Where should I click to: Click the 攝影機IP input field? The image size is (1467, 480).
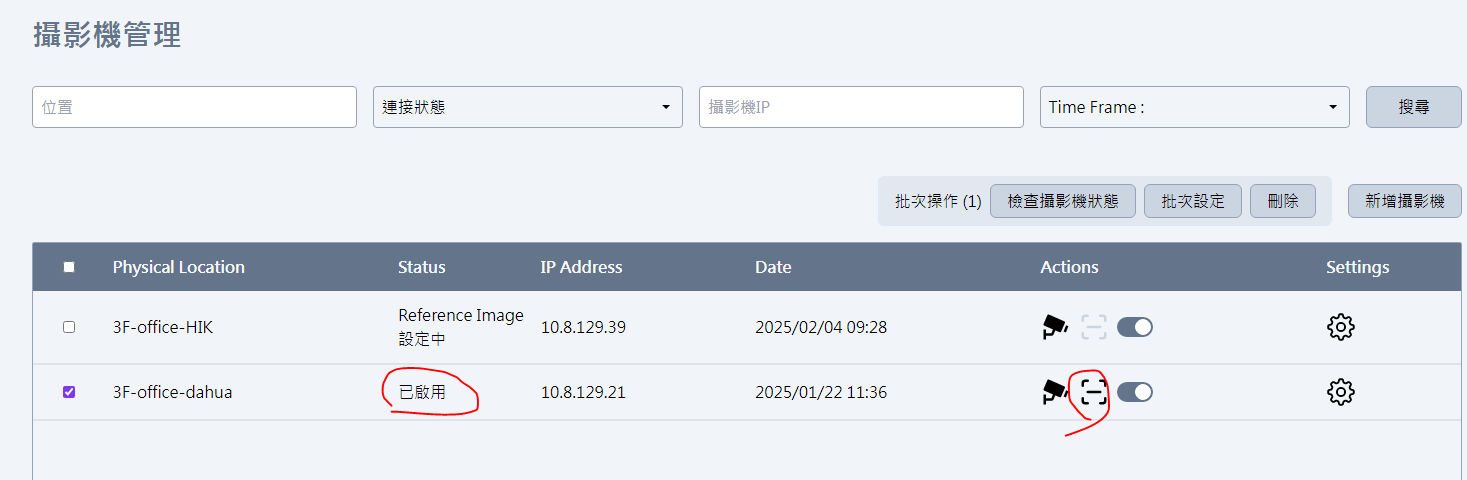[x=860, y=107]
